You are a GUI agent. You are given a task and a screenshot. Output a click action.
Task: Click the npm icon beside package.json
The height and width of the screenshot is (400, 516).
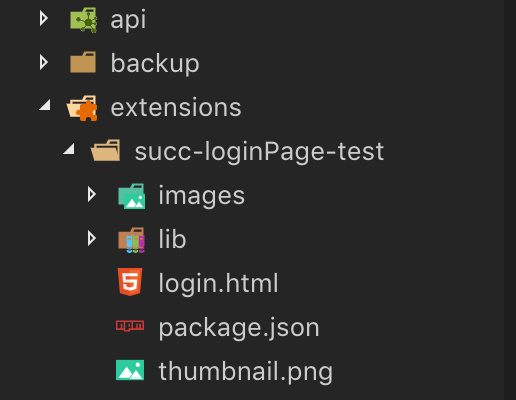click(x=130, y=325)
